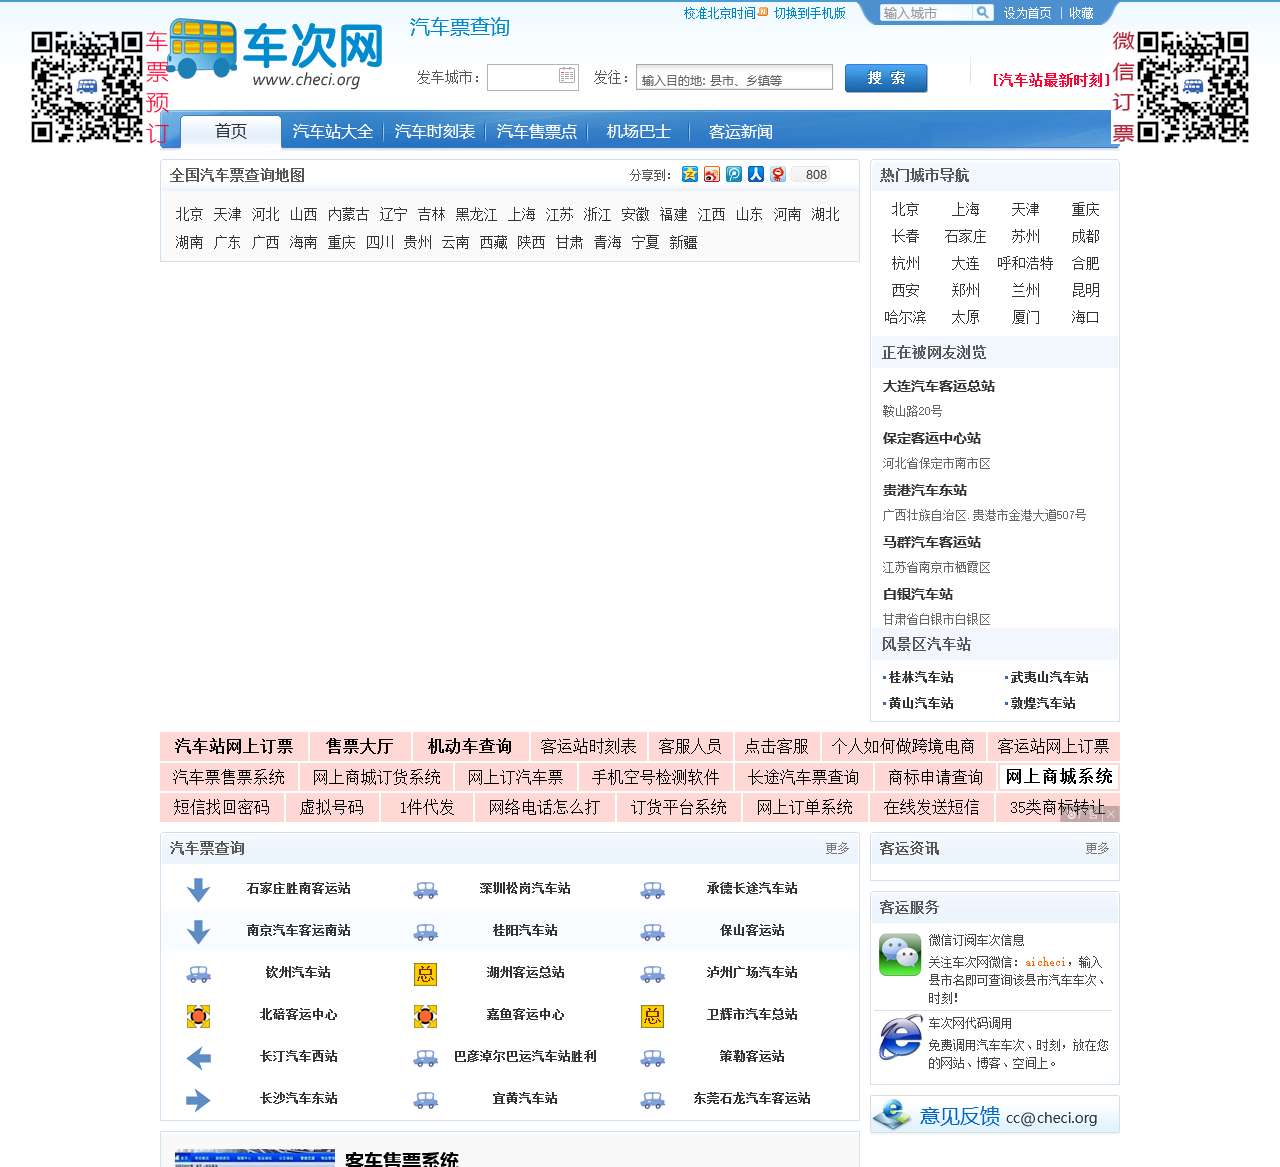Click the 搜索 search button
1280x1167 pixels.
coord(886,78)
